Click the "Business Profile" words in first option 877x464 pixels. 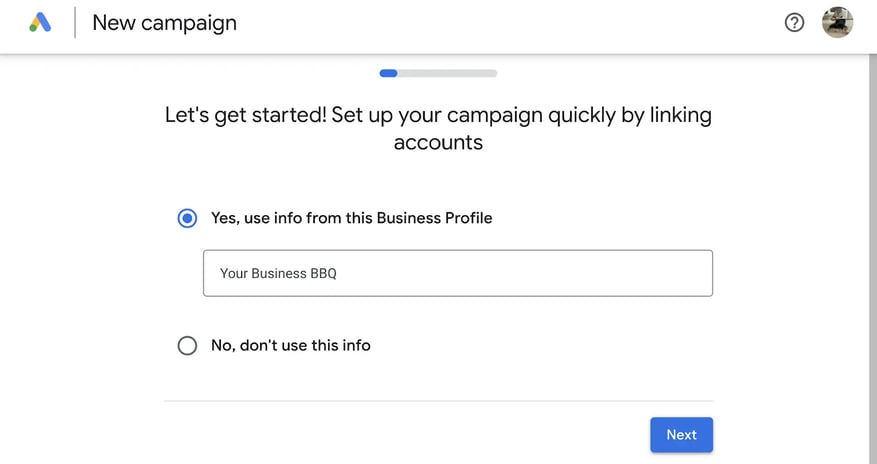coord(435,218)
